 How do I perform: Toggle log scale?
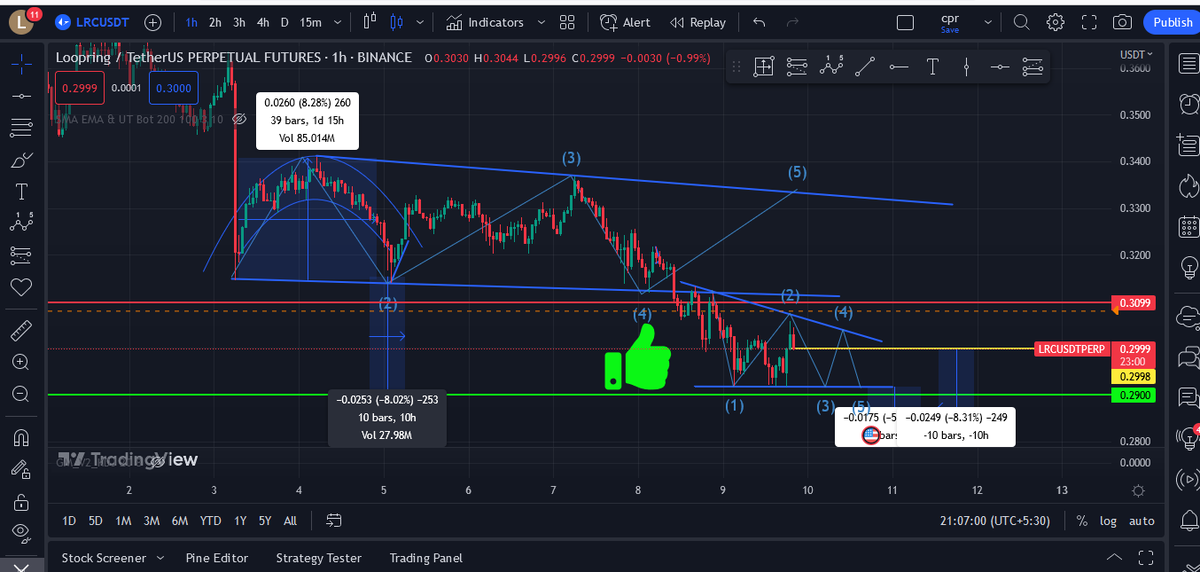tap(1108, 520)
